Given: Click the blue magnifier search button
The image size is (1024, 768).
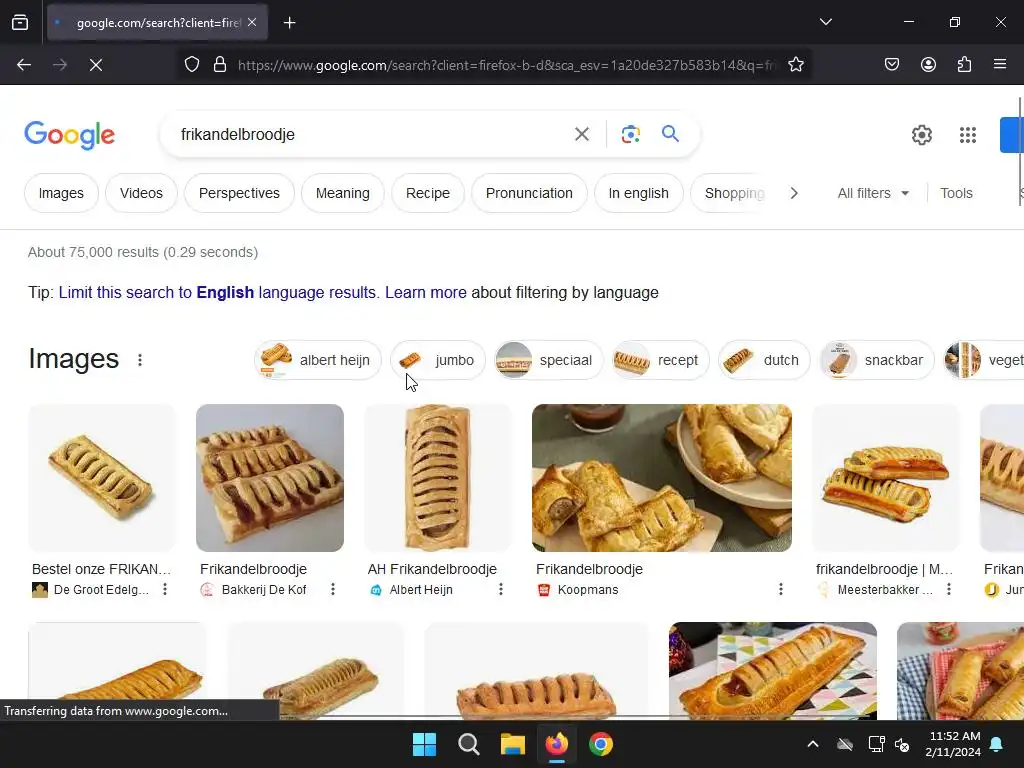Looking at the screenshot, I should pos(670,134).
